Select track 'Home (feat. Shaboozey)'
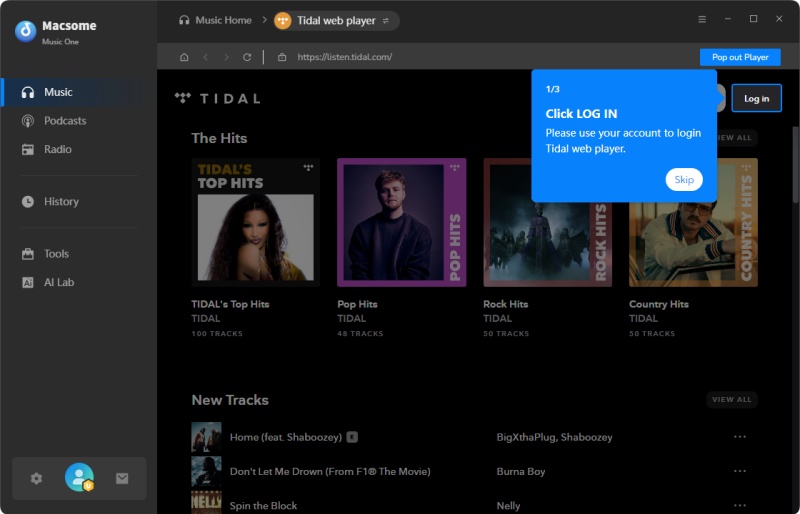The image size is (800, 514). [x=286, y=437]
